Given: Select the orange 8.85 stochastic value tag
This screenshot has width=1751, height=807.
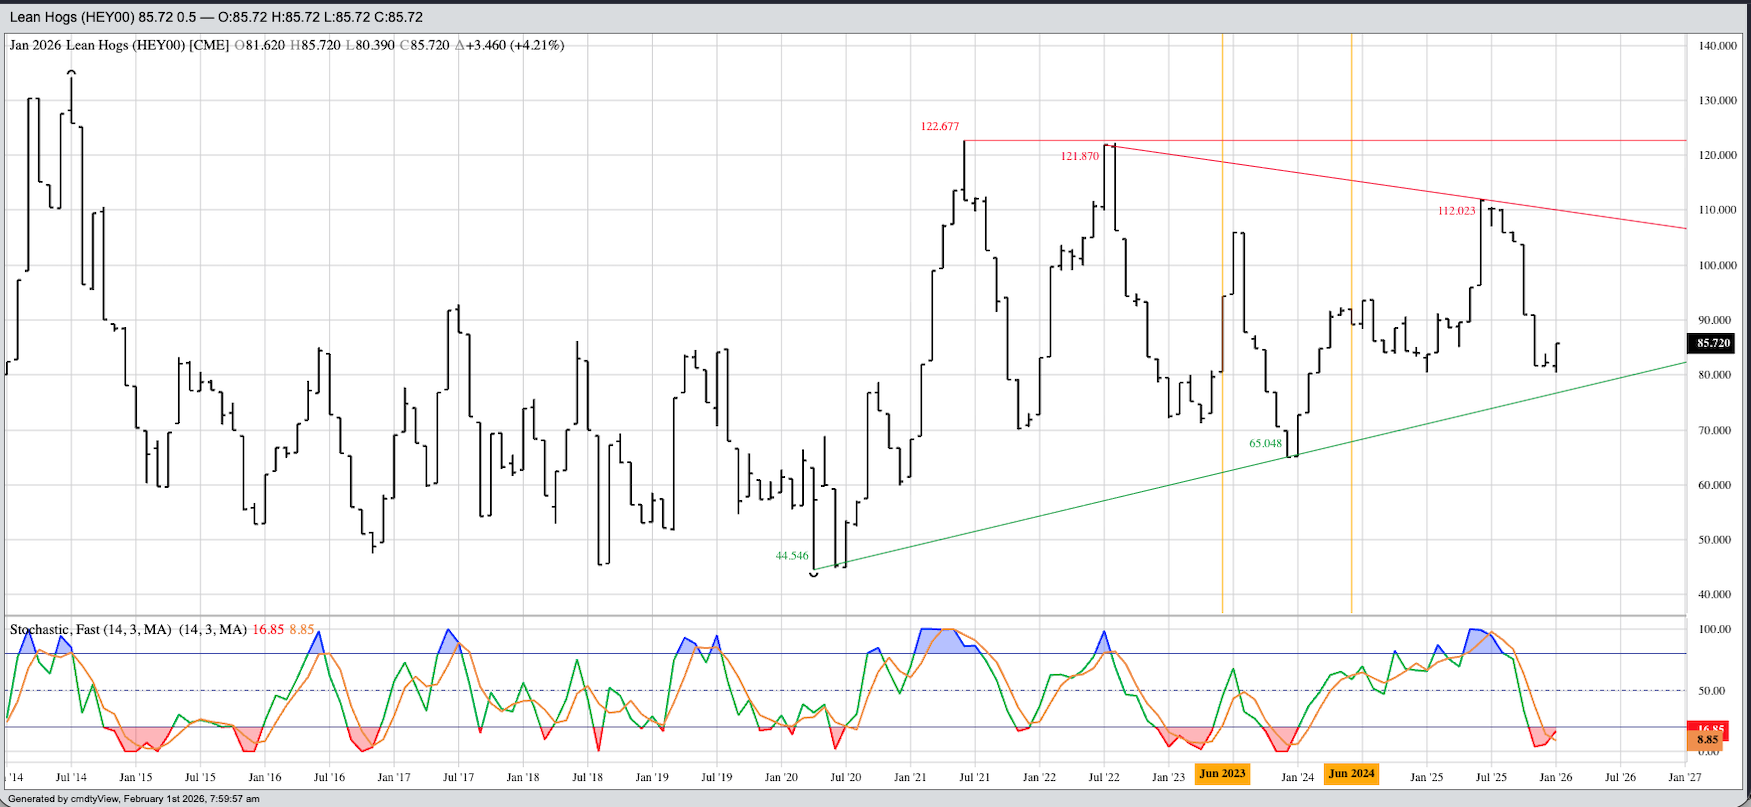Looking at the screenshot, I should click(1707, 741).
